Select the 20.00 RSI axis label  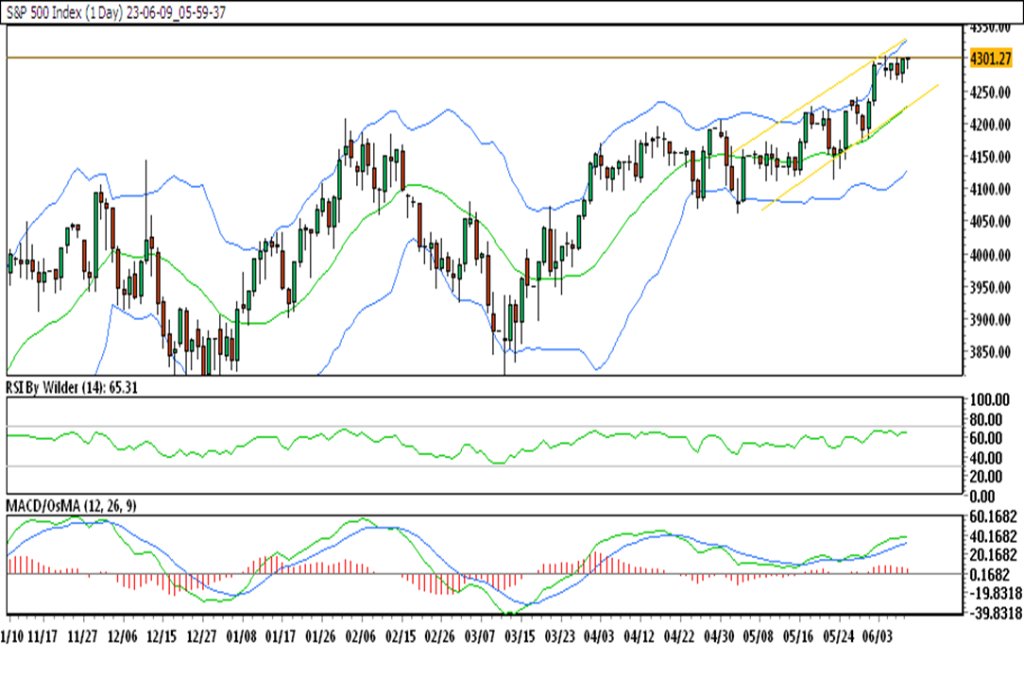point(986,477)
